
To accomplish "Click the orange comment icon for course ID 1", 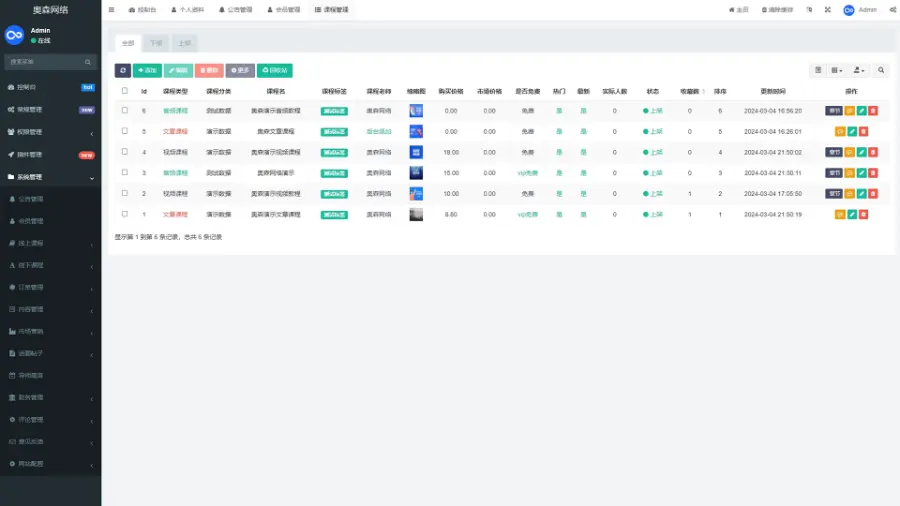I will click(x=840, y=214).
